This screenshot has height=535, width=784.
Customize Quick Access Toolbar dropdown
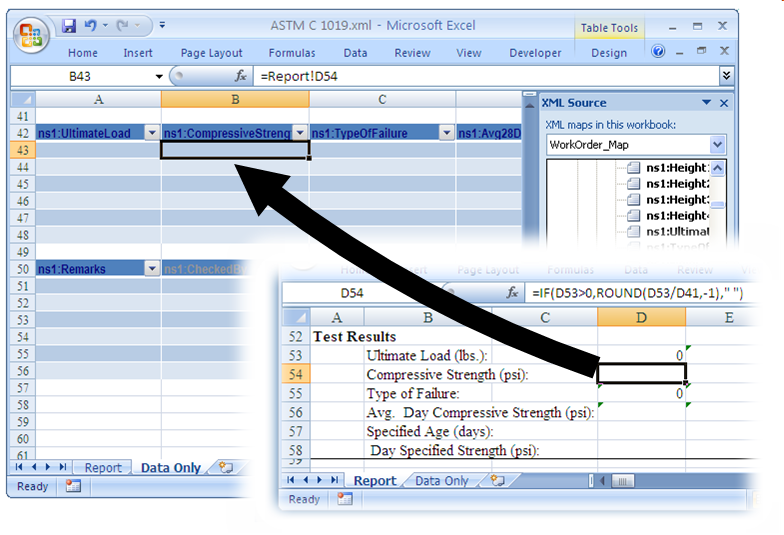pyautogui.click(x=162, y=24)
